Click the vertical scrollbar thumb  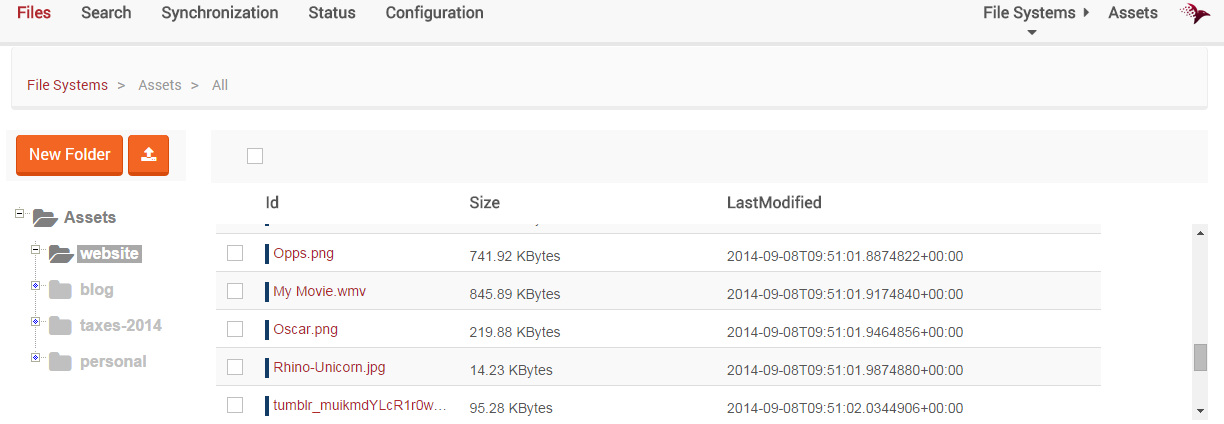coord(1200,357)
